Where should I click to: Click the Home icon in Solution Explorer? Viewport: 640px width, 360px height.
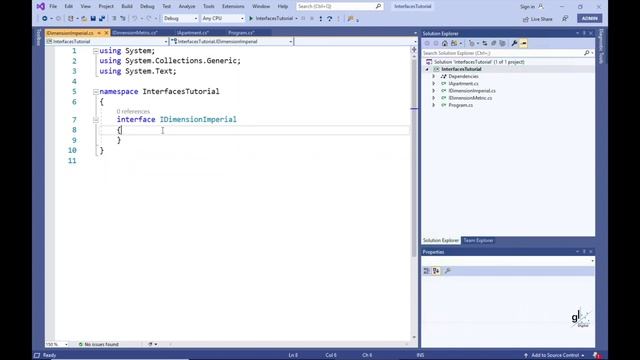pos(444,43)
